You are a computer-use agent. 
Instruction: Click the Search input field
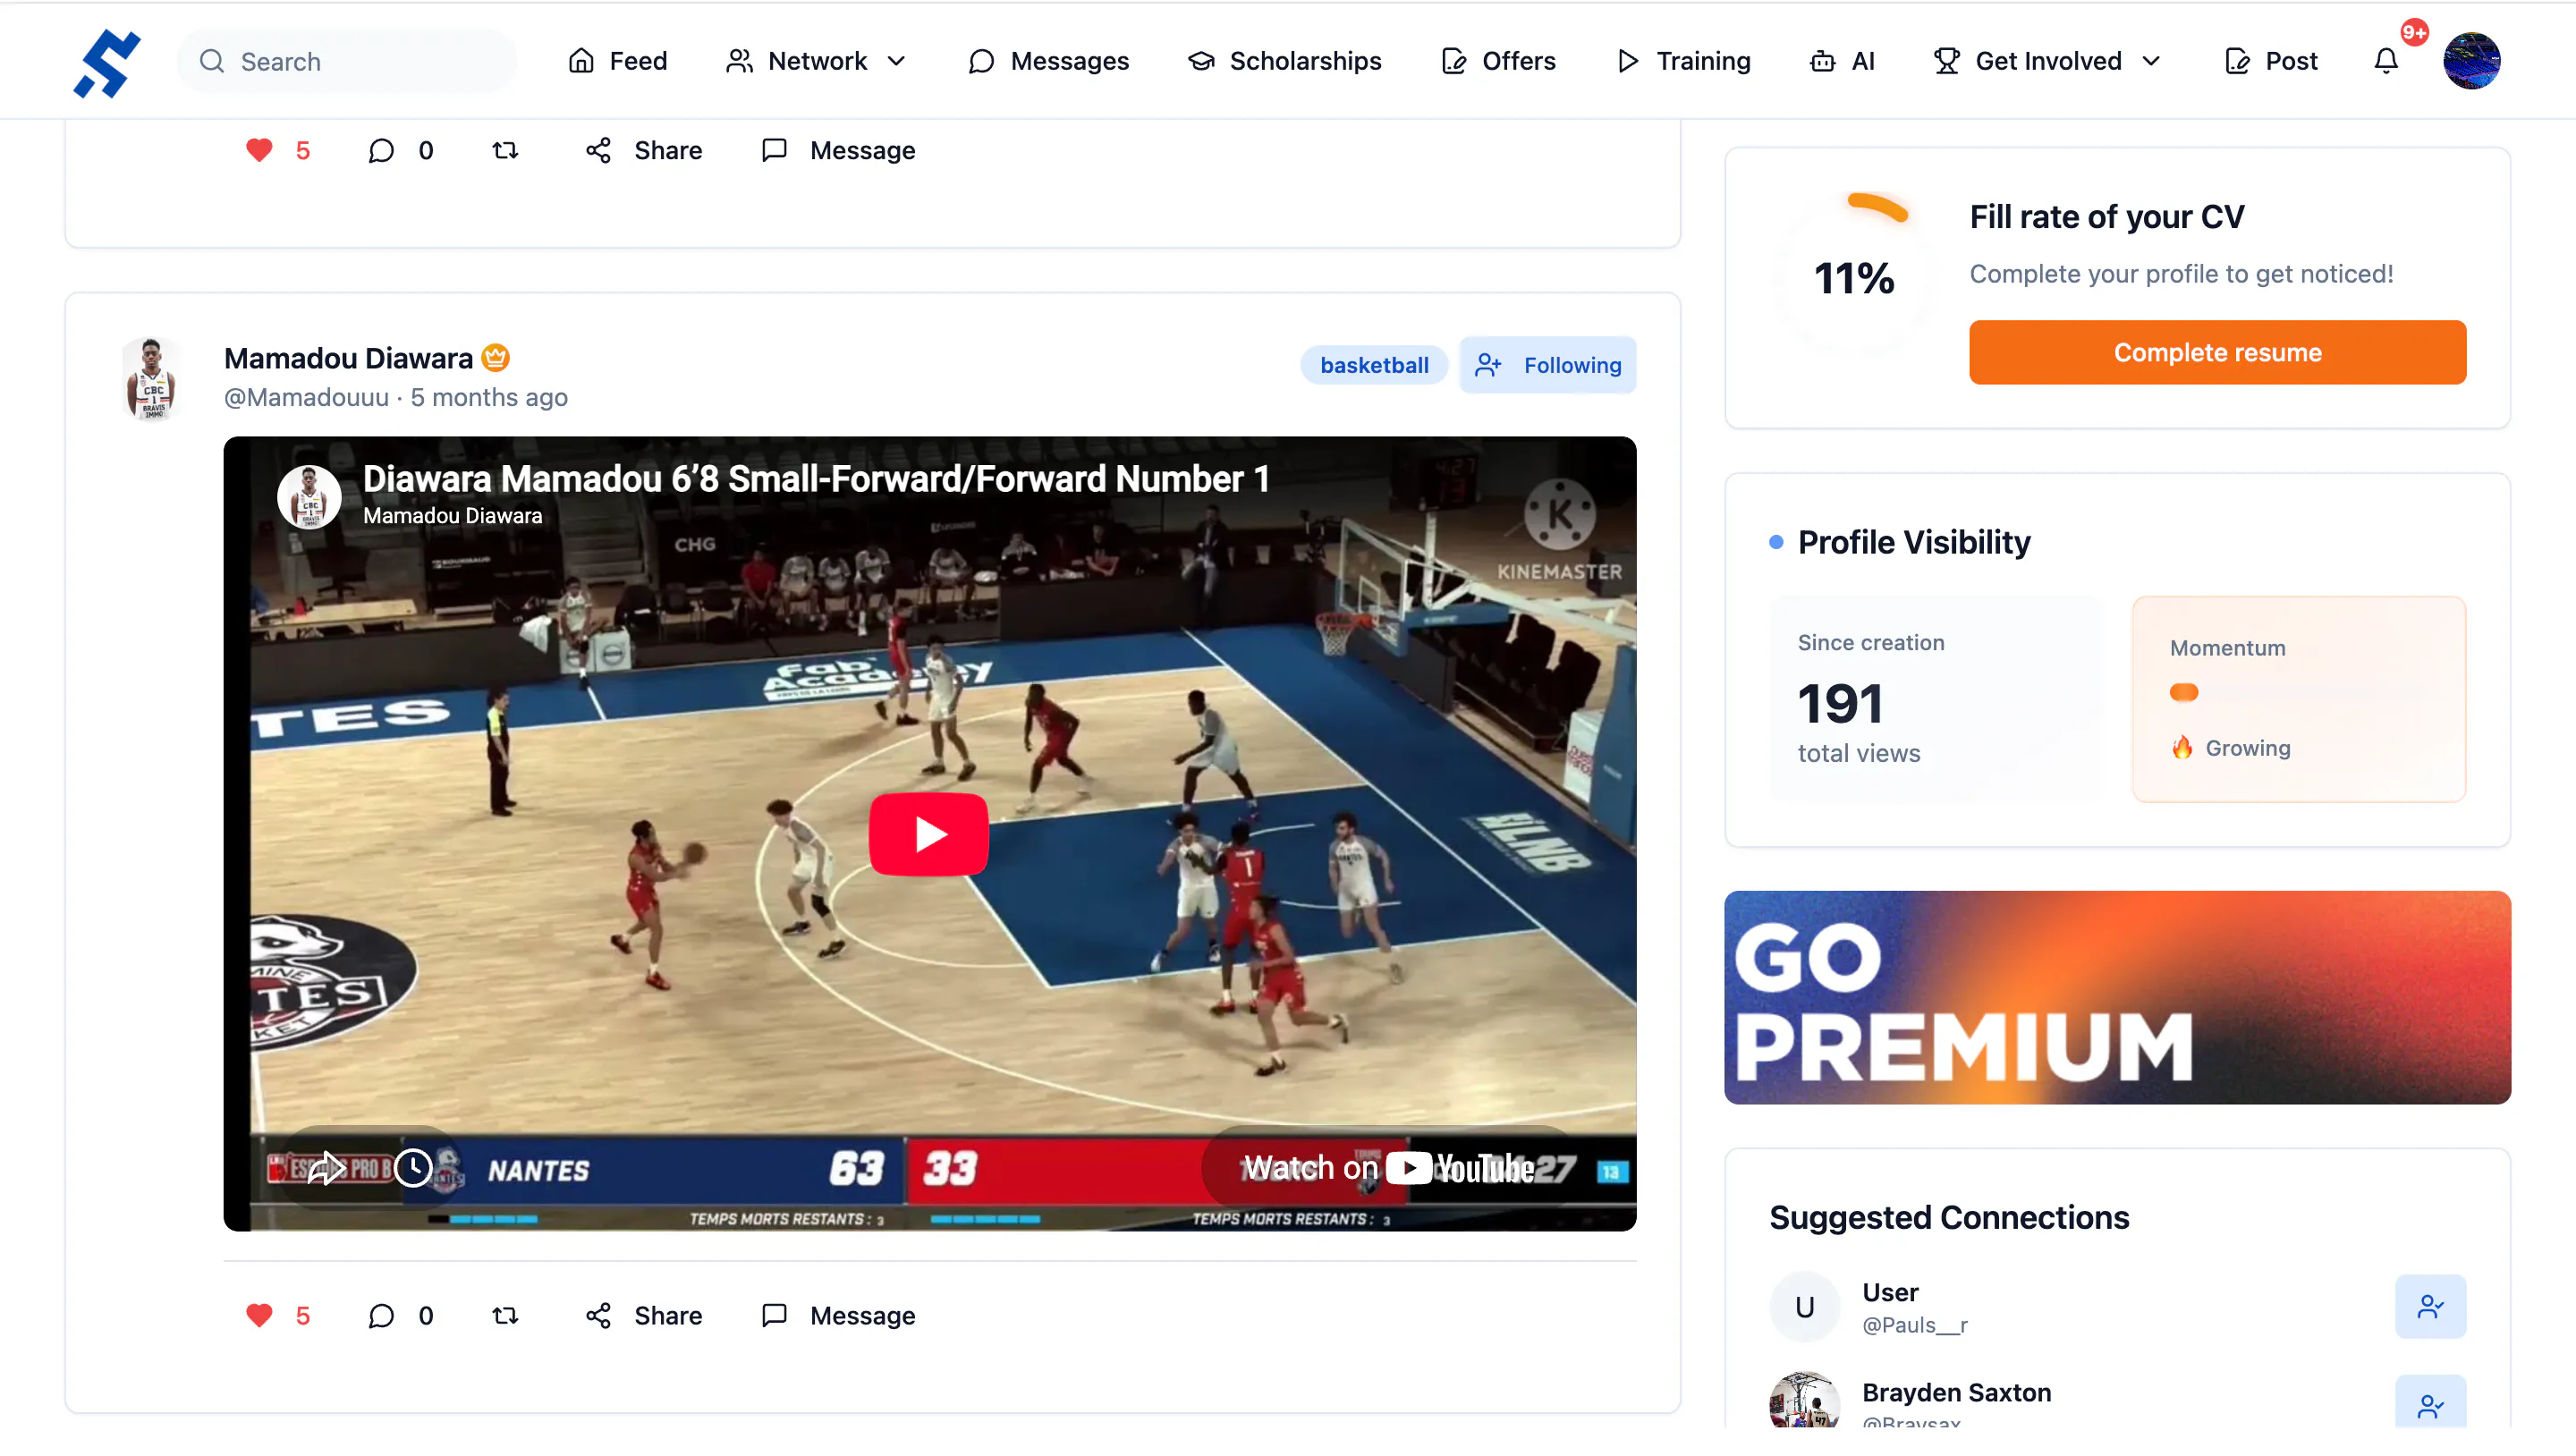click(x=347, y=61)
